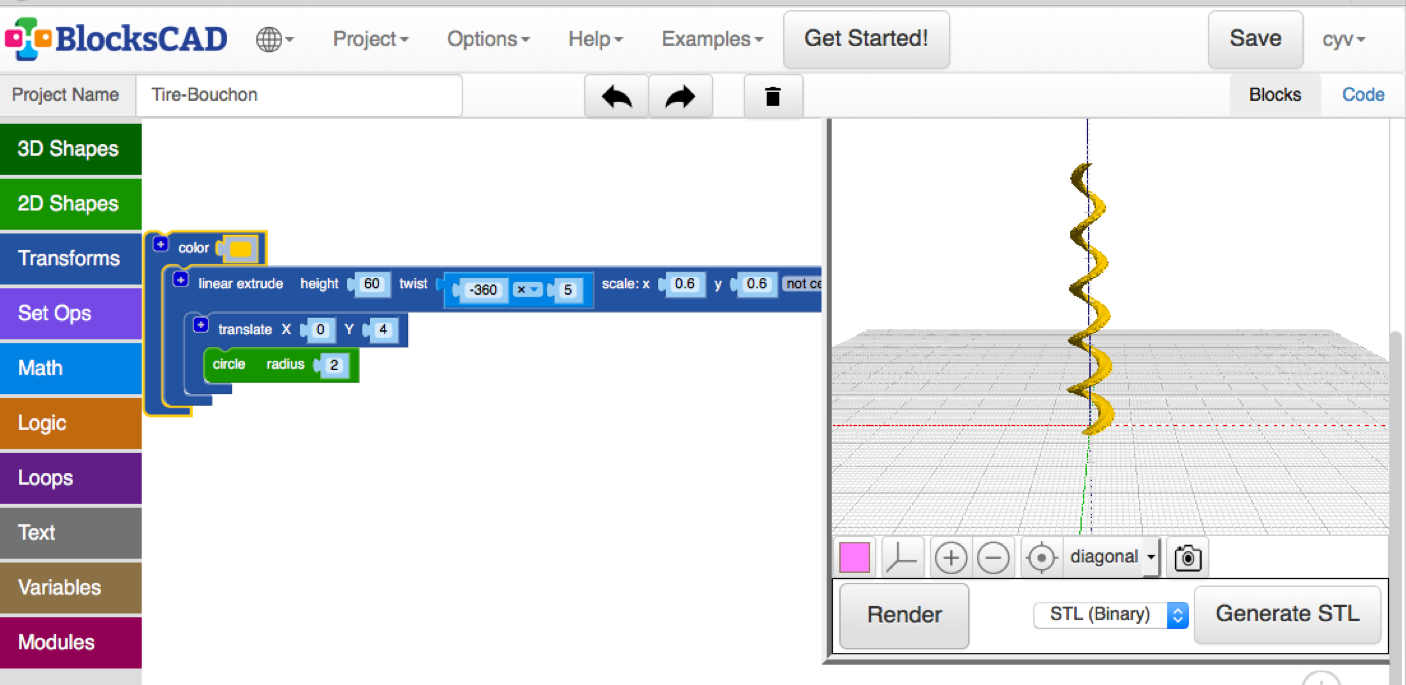Click the Redo arrow icon
This screenshot has width=1406, height=685.
click(680, 95)
